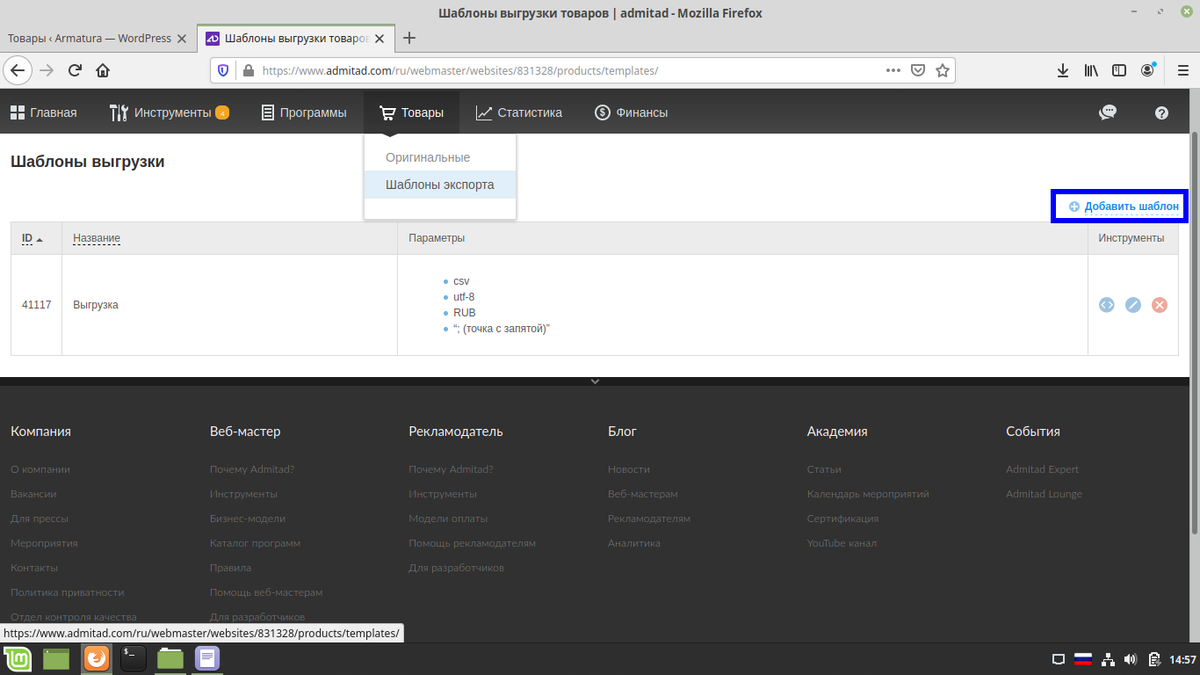This screenshot has width=1200, height=675.
Task: Click Добавить шаблон button
Action: pos(1124,206)
